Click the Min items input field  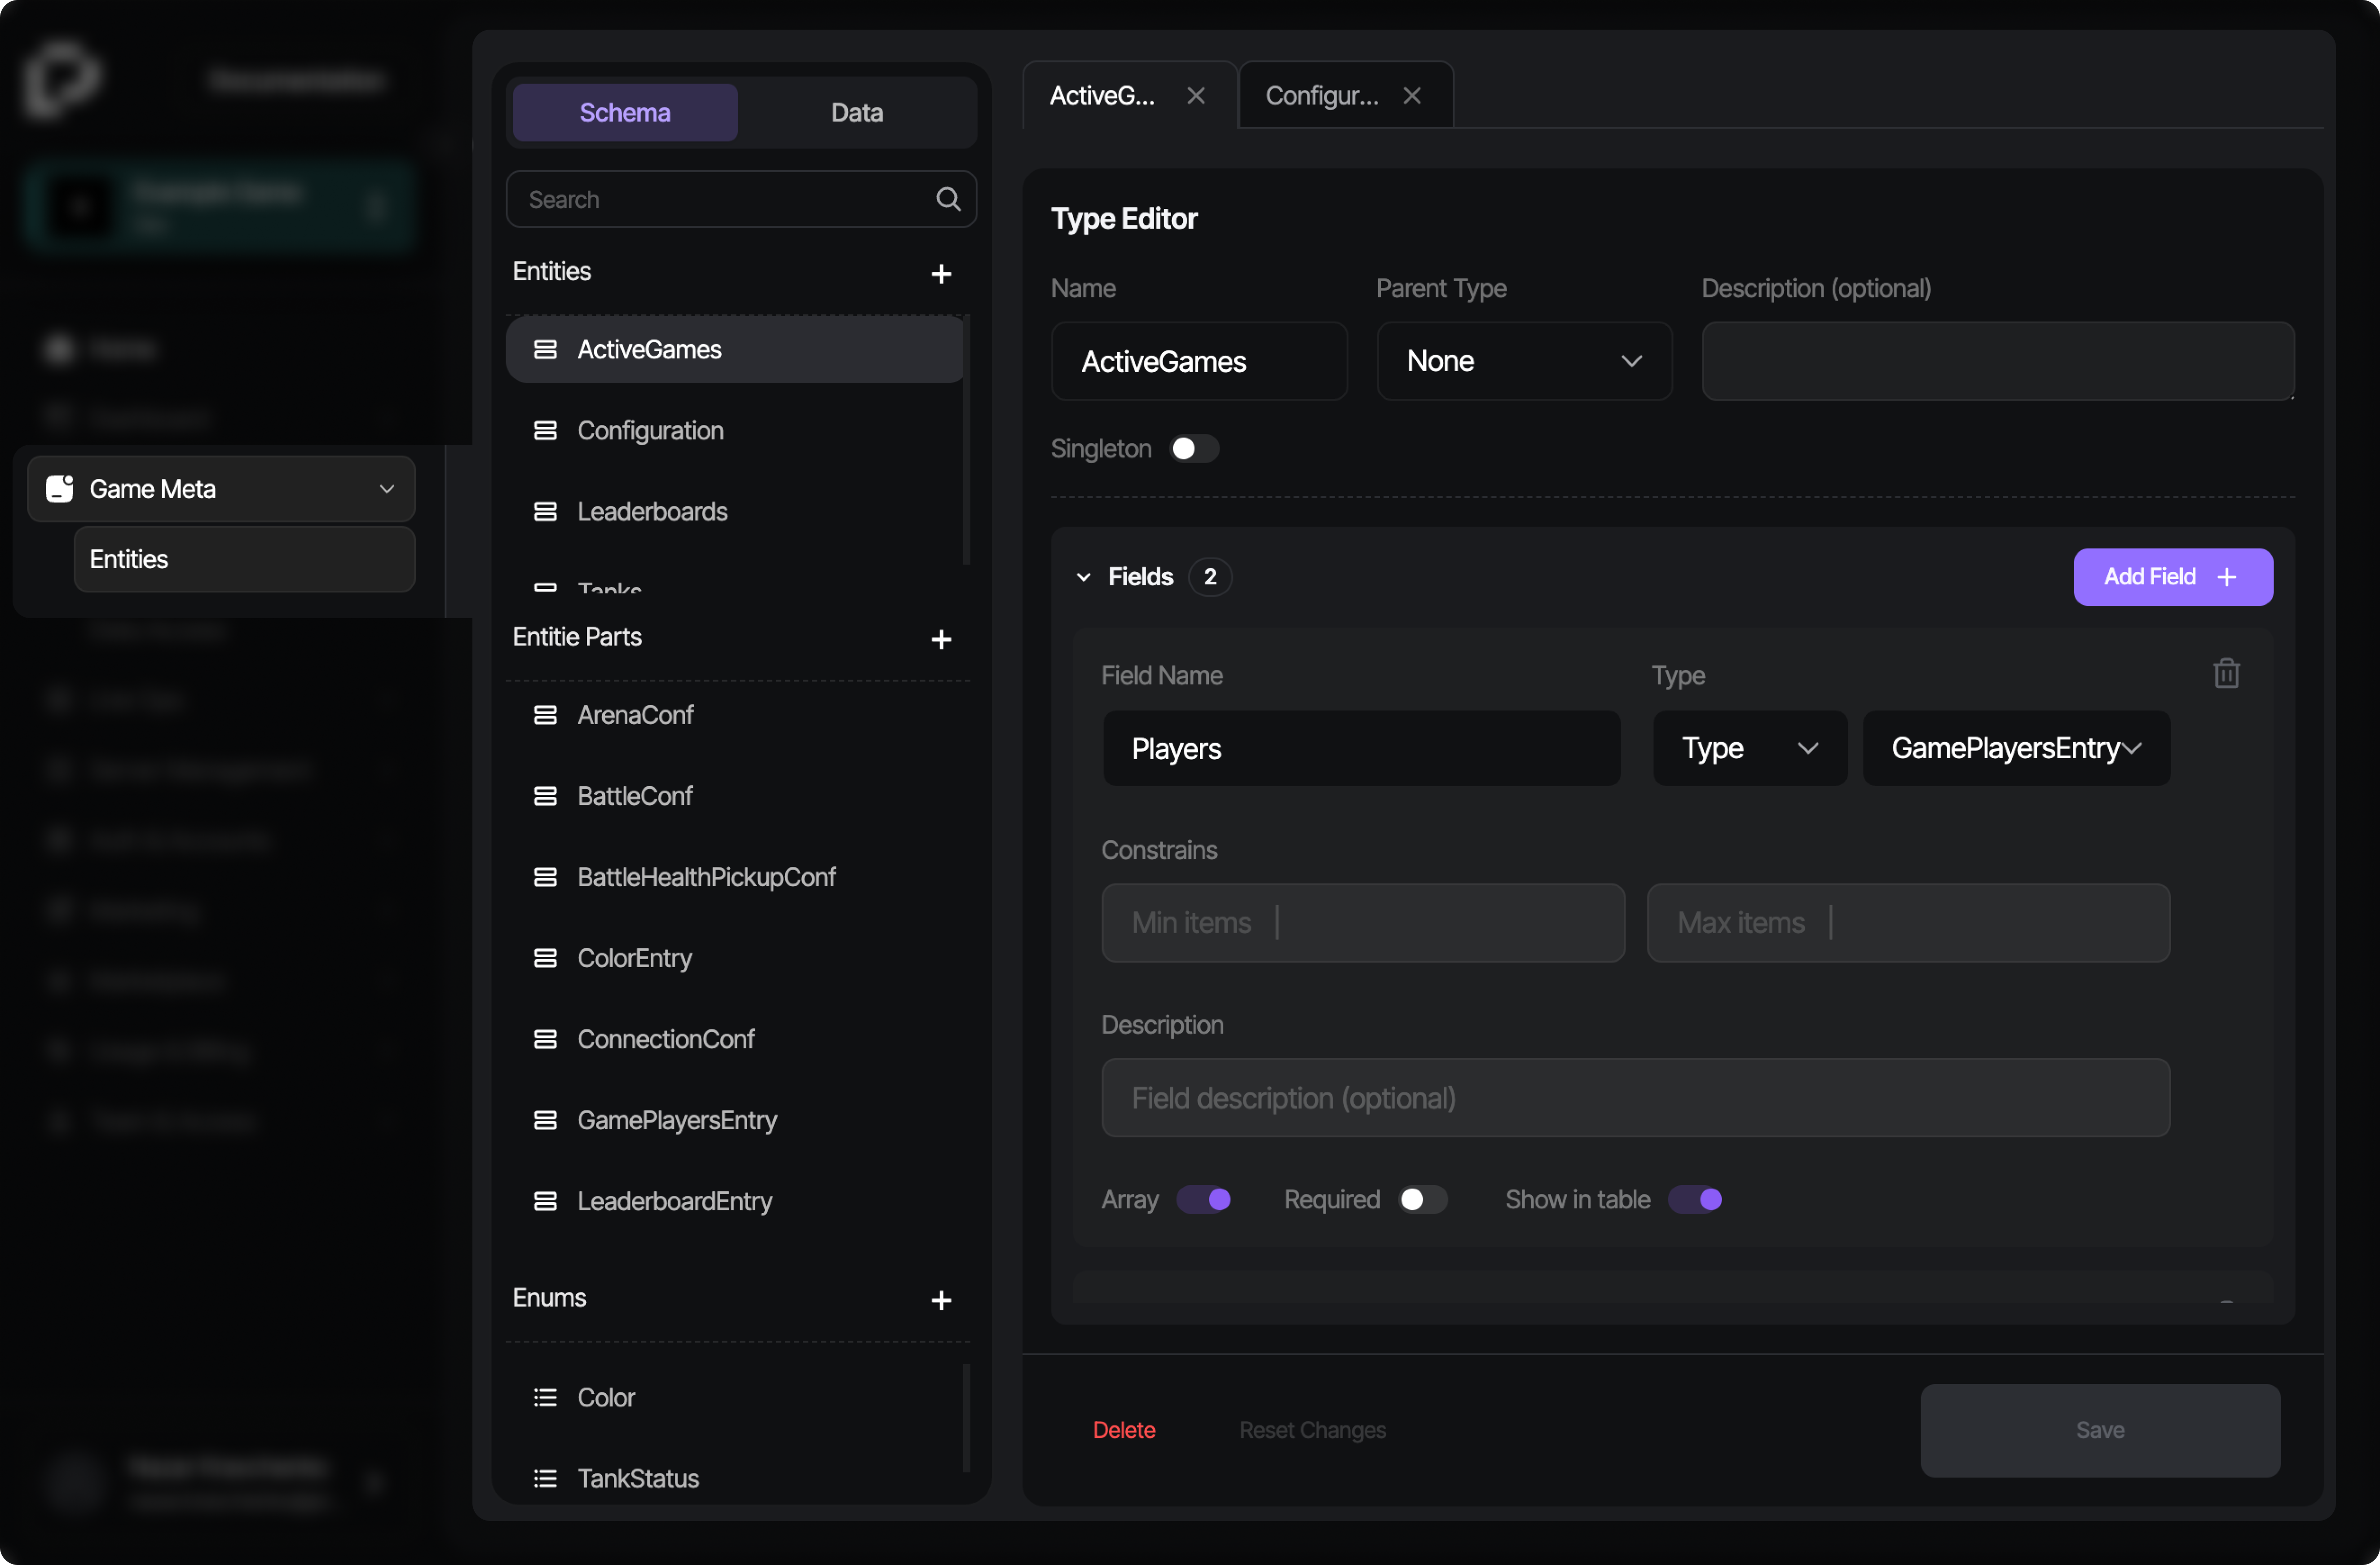(x=1362, y=923)
